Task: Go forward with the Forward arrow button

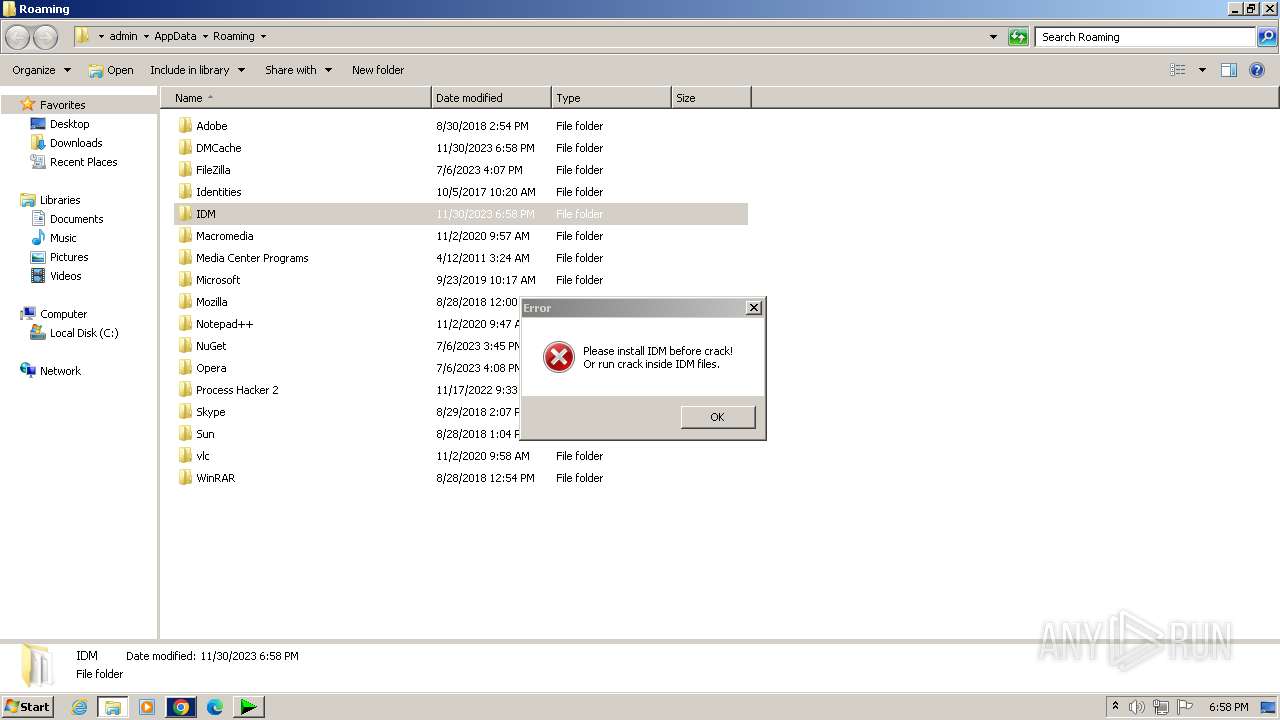Action: pos(45,37)
